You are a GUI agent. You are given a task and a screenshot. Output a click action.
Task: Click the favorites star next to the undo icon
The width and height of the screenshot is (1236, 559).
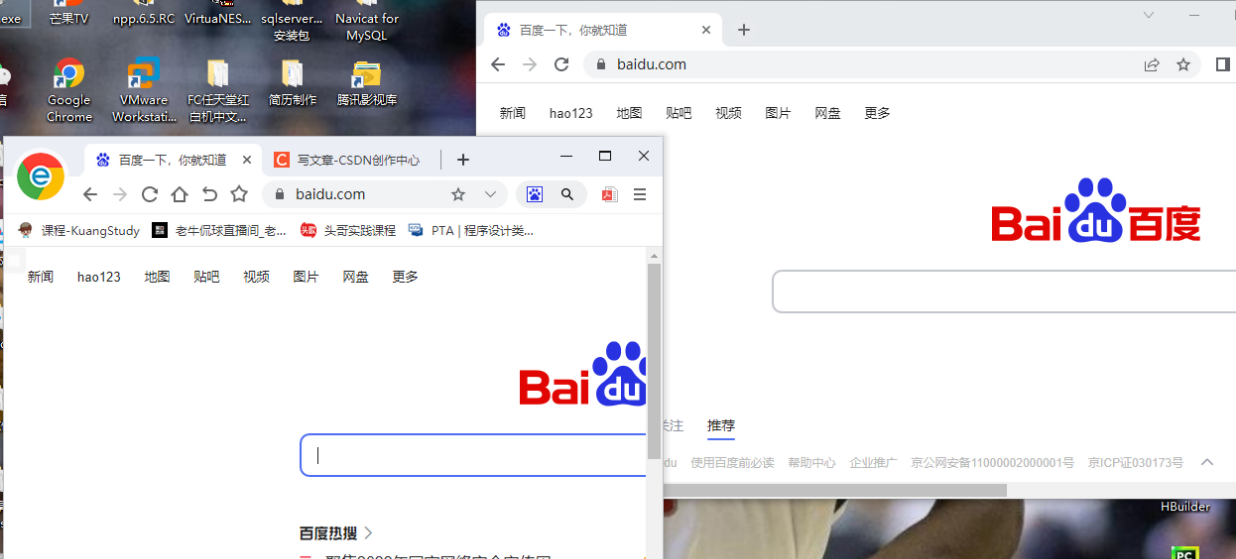tap(239, 194)
